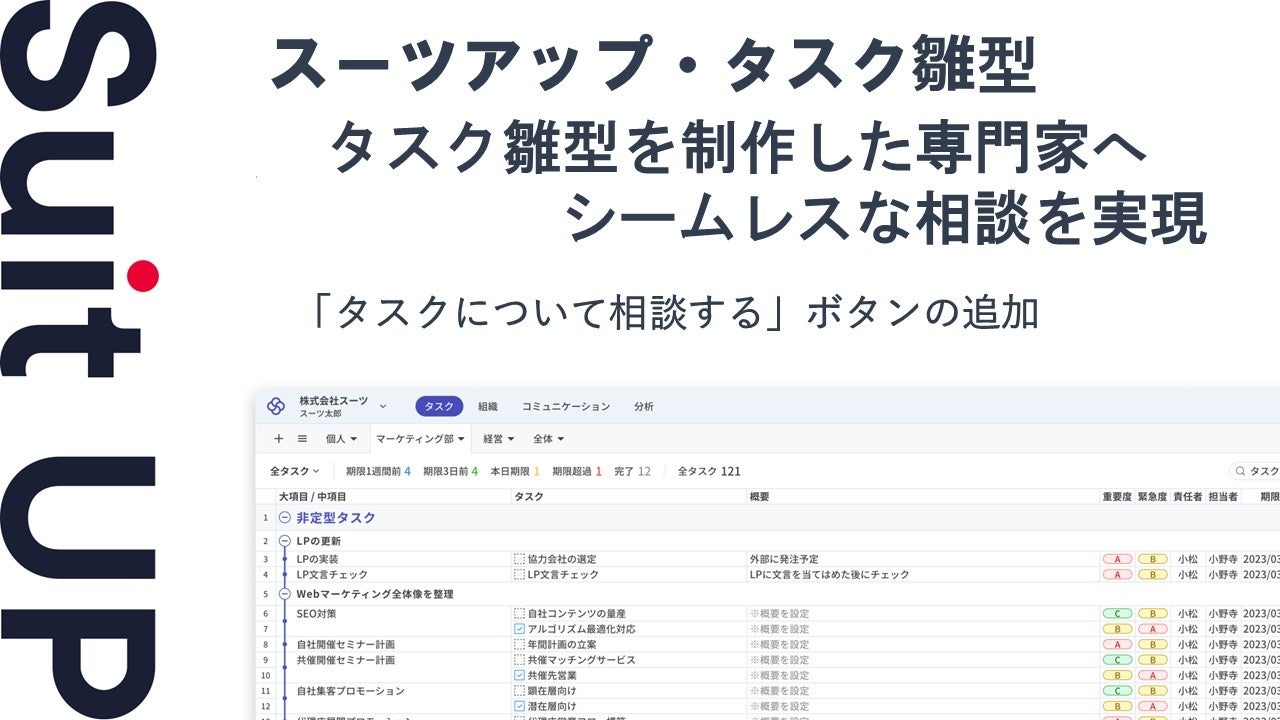Click the 外部に発注予定 summary cell
1280x720 pixels.
click(783, 560)
